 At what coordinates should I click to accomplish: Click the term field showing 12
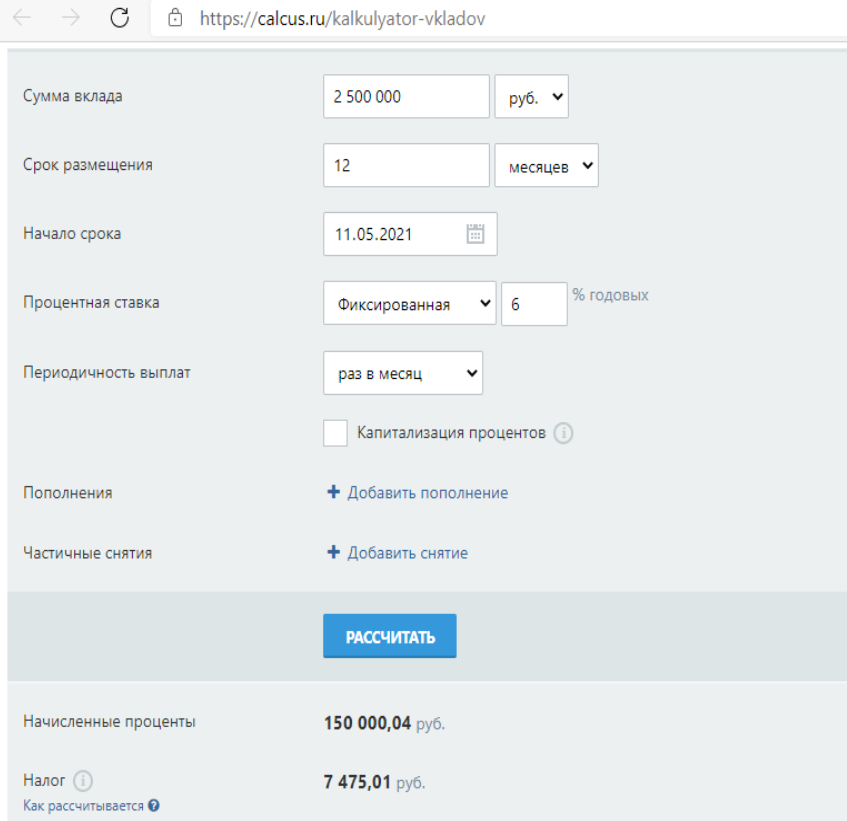point(406,165)
